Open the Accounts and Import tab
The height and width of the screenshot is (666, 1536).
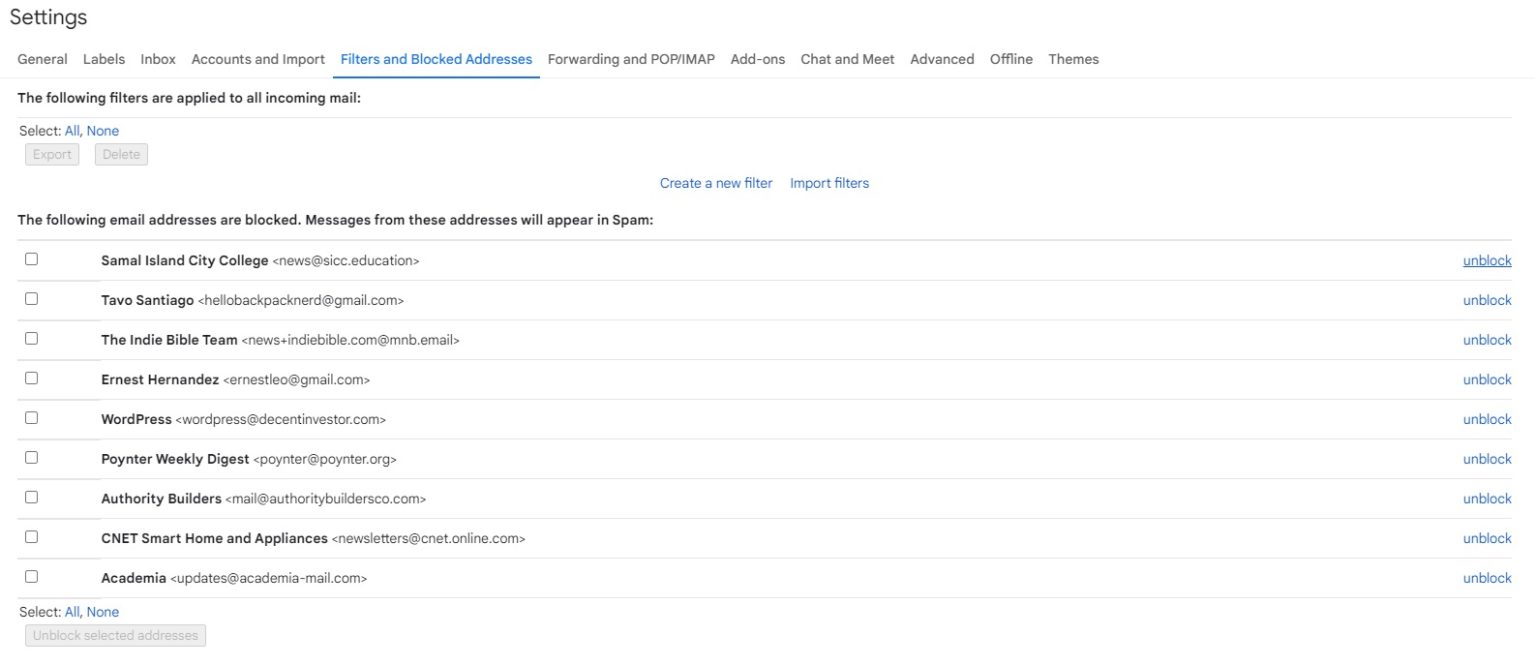[x=258, y=59]
